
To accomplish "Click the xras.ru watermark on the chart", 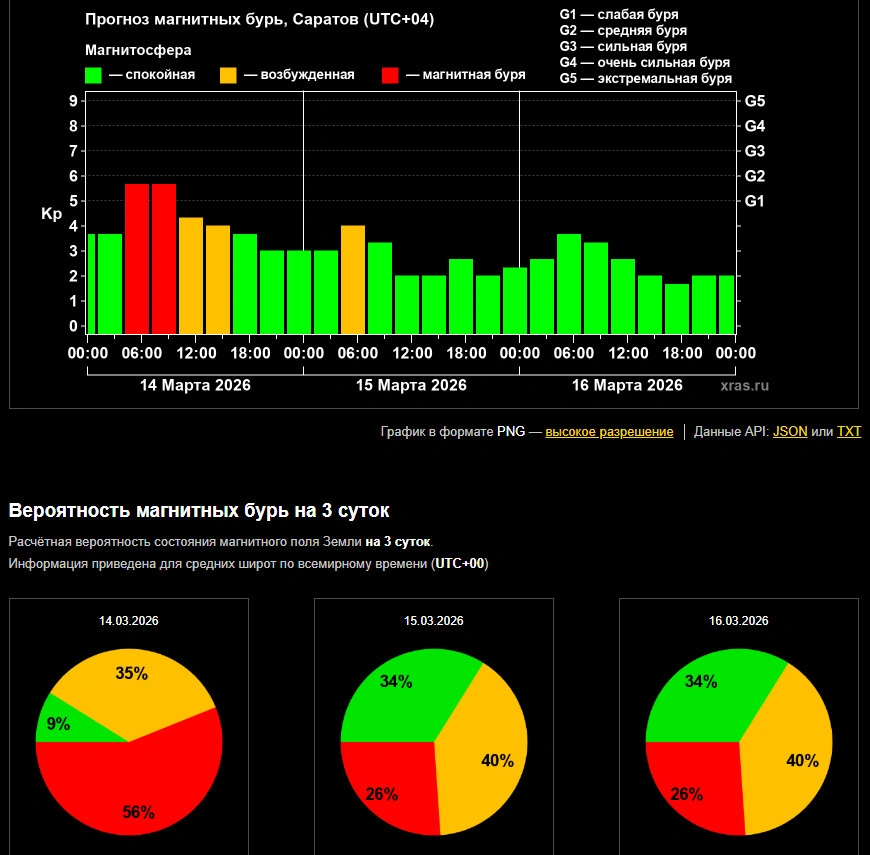I will [745, 385].
